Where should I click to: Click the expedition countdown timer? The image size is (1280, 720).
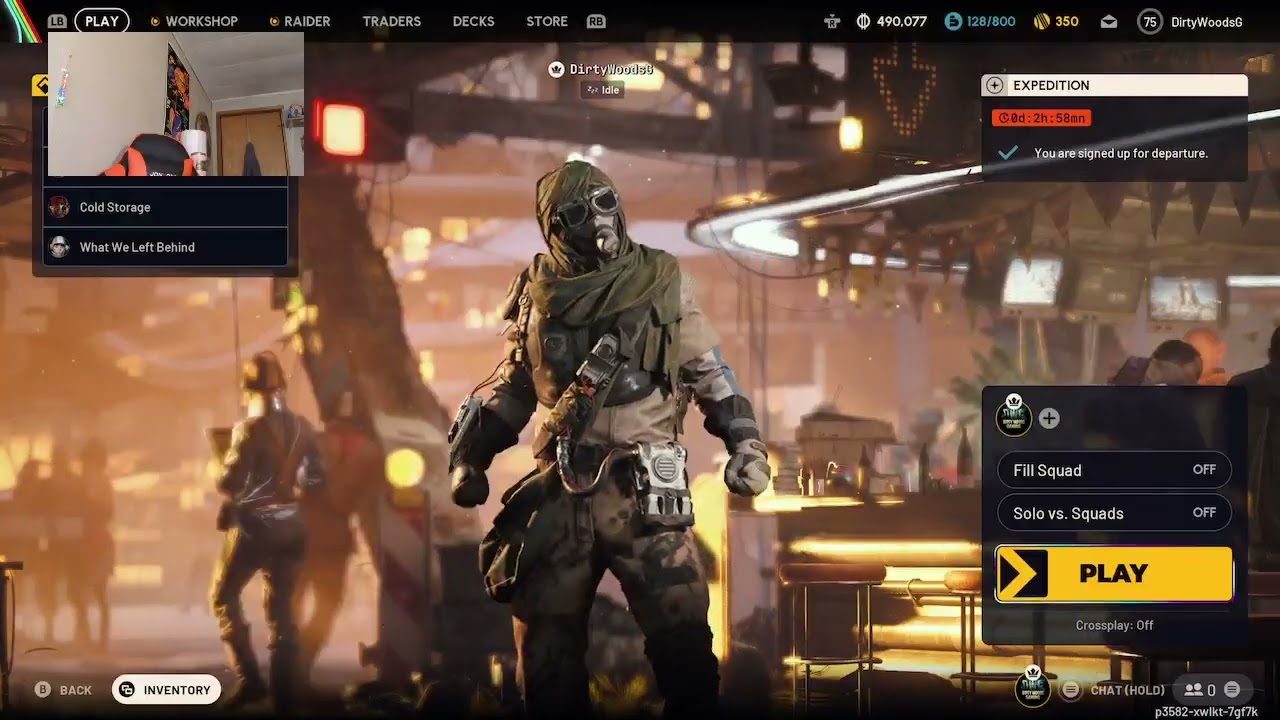[1041, 118]
